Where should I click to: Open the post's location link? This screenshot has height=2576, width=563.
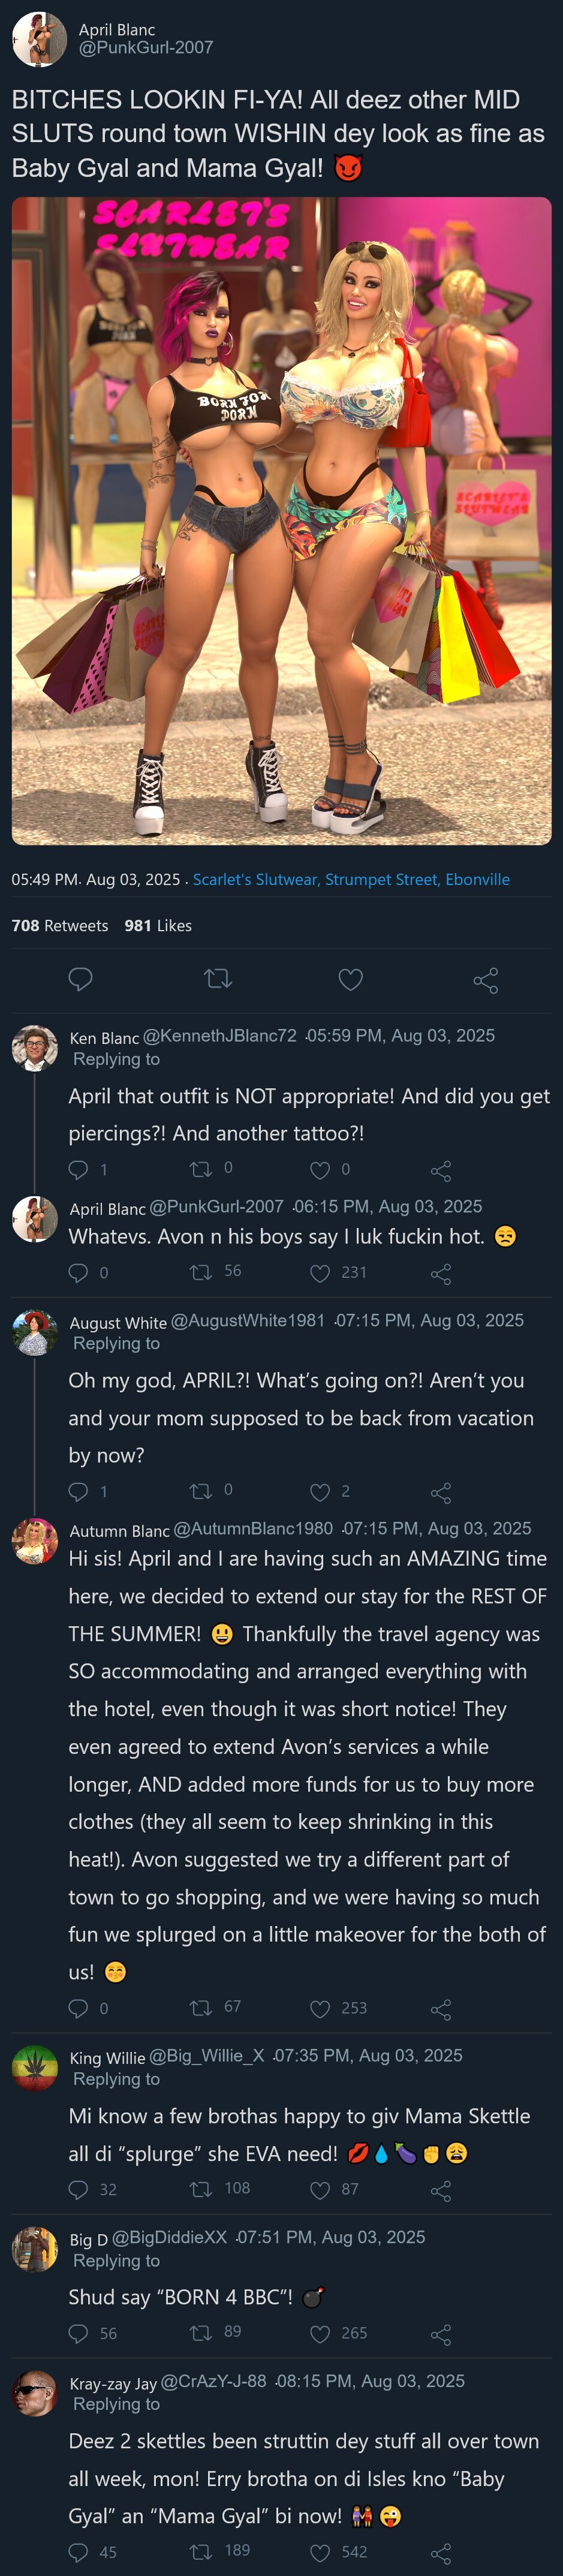[x=350, y=879]
